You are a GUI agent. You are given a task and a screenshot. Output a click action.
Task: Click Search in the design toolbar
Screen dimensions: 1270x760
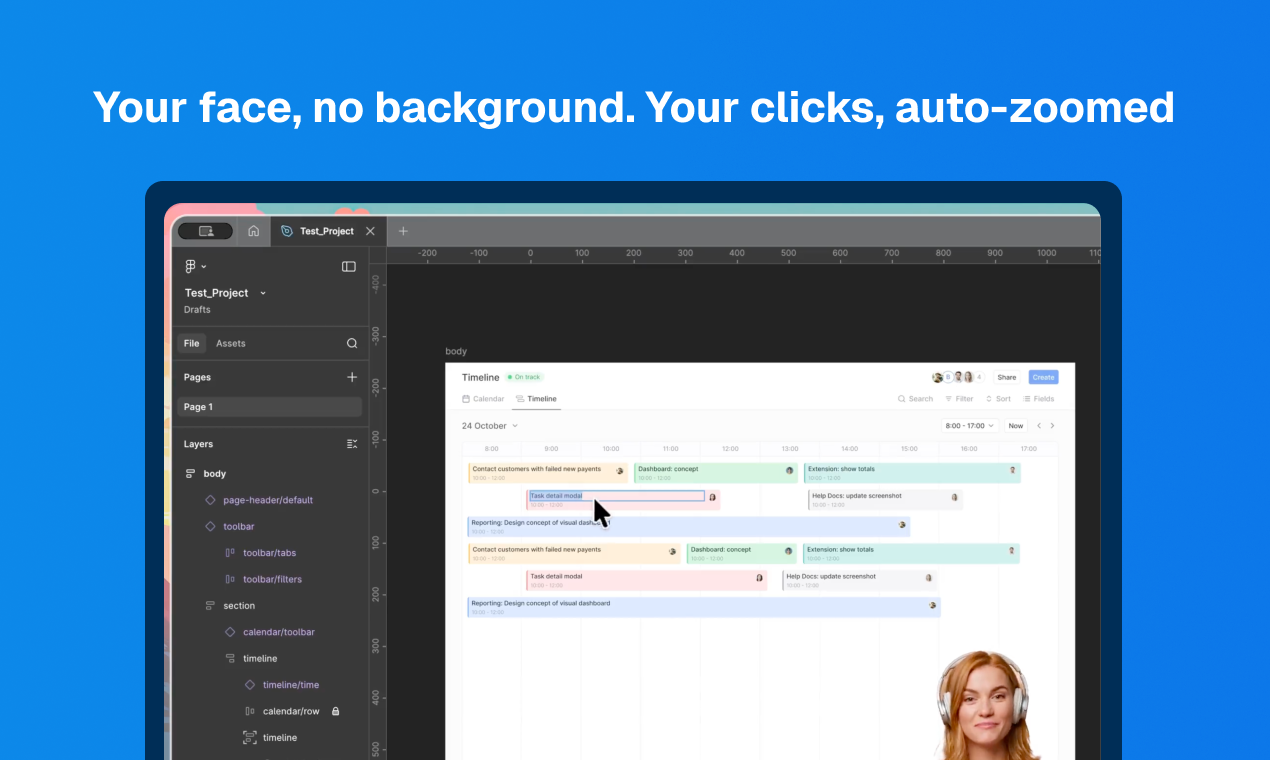pos(915,399)
